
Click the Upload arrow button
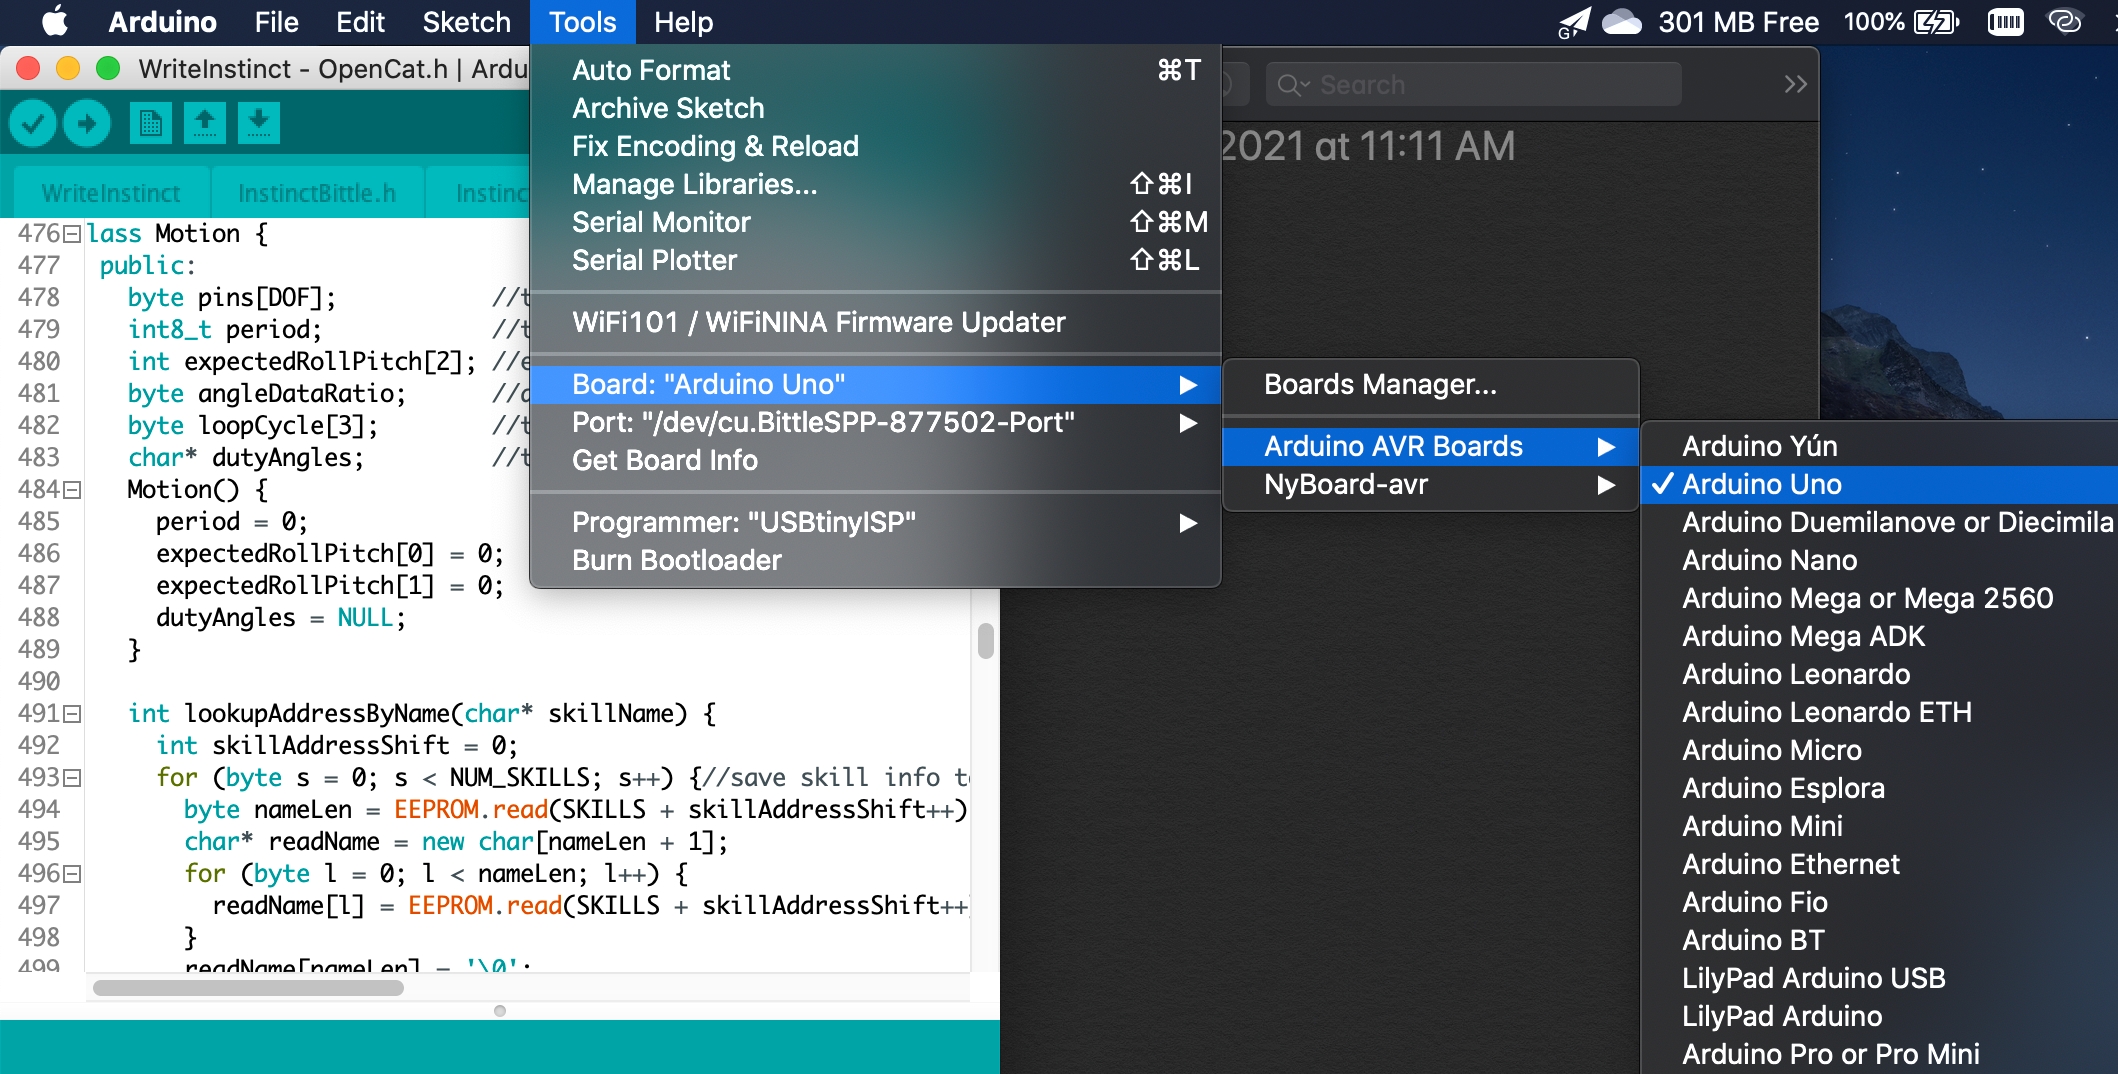87,124
